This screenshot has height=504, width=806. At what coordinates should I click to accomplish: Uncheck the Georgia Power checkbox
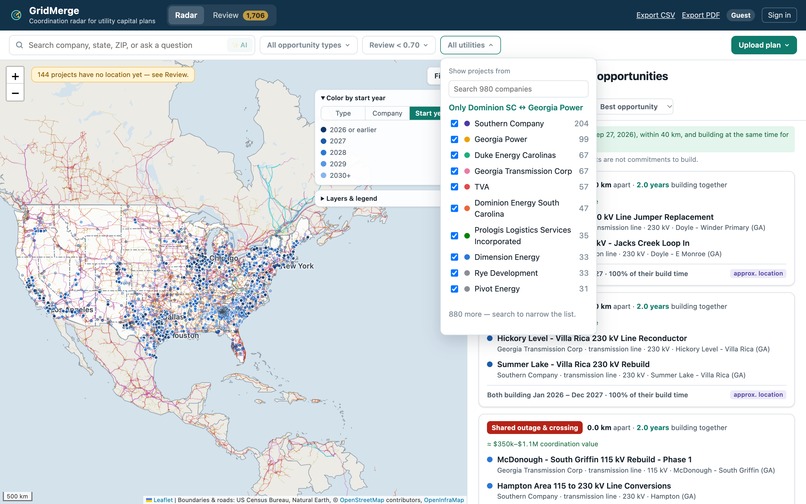[454, 139]
